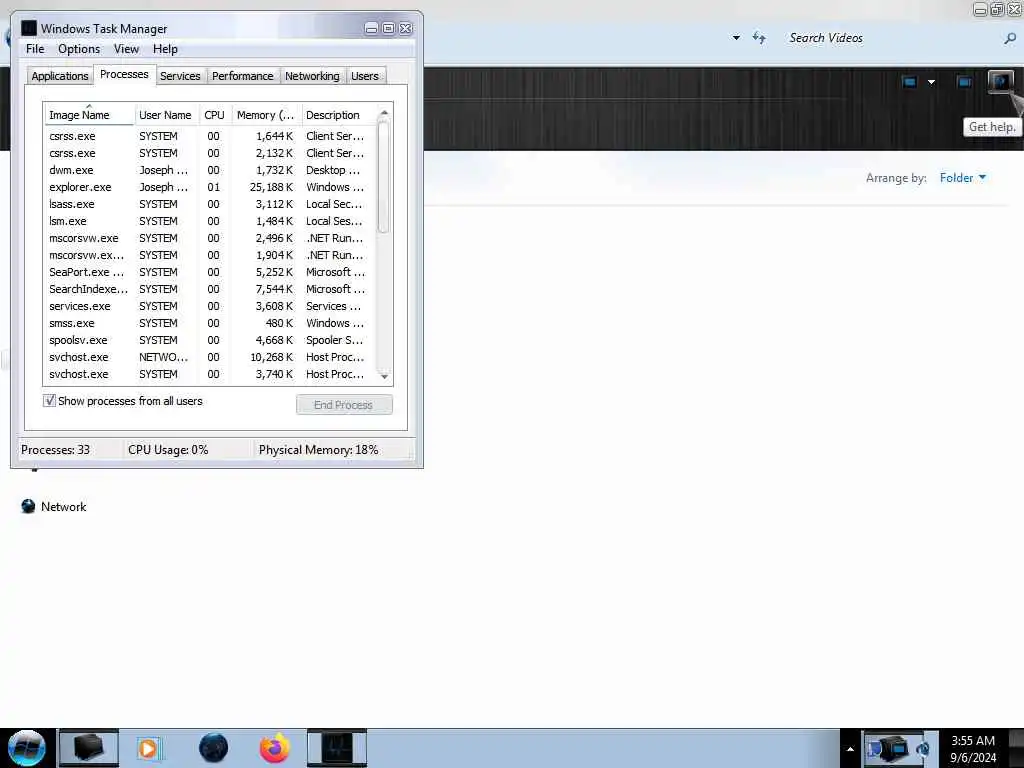This screenshot has height=768, width=1024.
Task: Switch to the Users tab
Action: click(x=364, y=76)
